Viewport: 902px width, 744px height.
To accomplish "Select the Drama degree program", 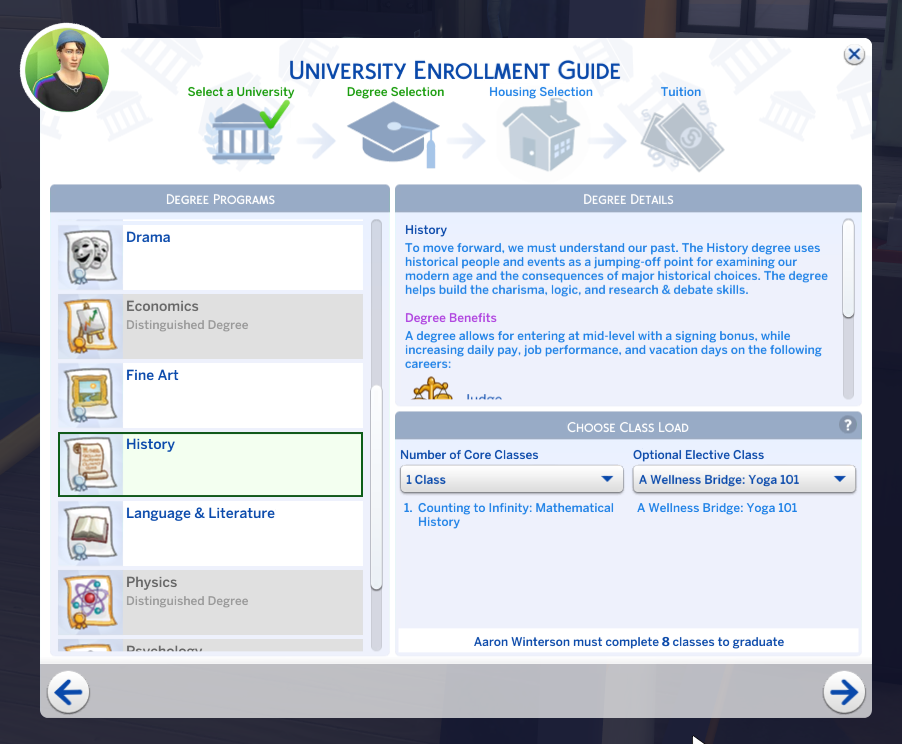I will tap(211, 257).
